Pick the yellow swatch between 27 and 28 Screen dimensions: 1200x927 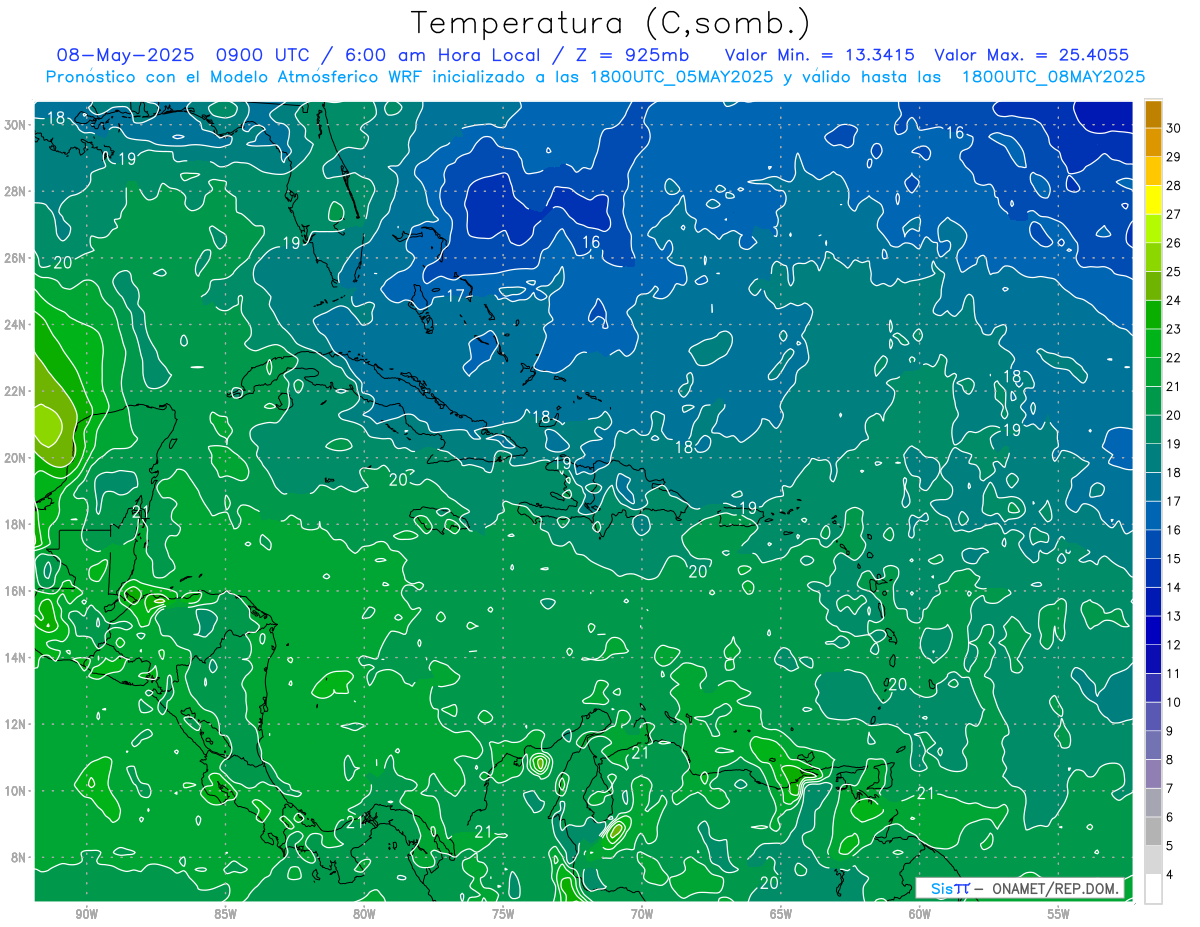point(1153,199)
